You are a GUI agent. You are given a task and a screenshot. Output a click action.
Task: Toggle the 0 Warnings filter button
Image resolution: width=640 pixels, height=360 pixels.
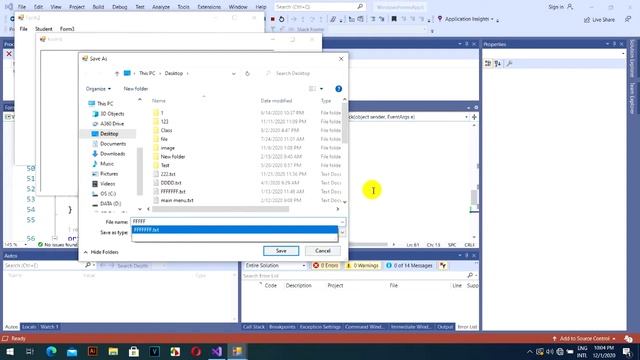click(362, 266)
